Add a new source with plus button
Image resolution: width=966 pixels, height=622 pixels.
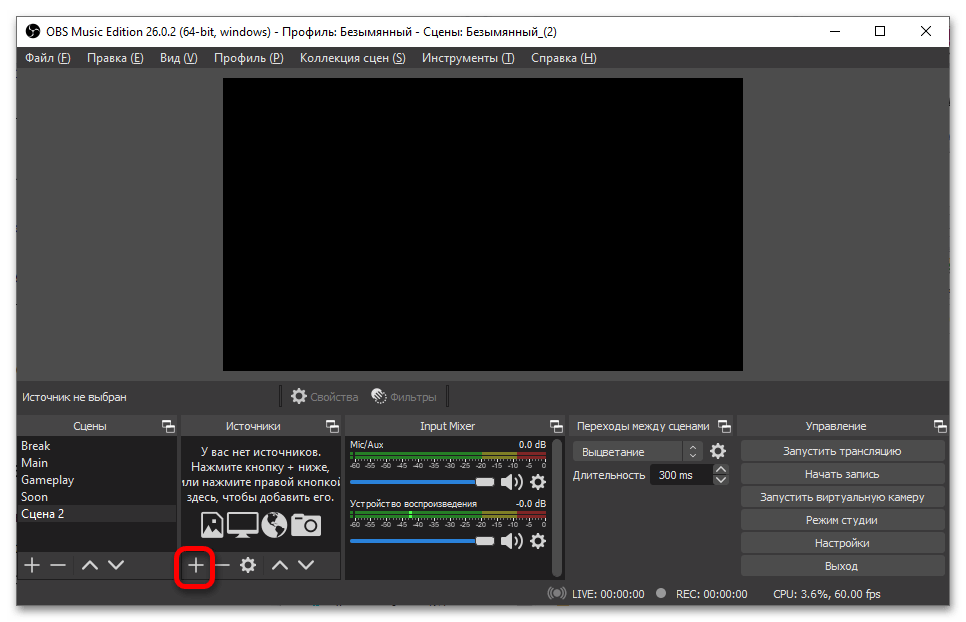coord(195,565)
